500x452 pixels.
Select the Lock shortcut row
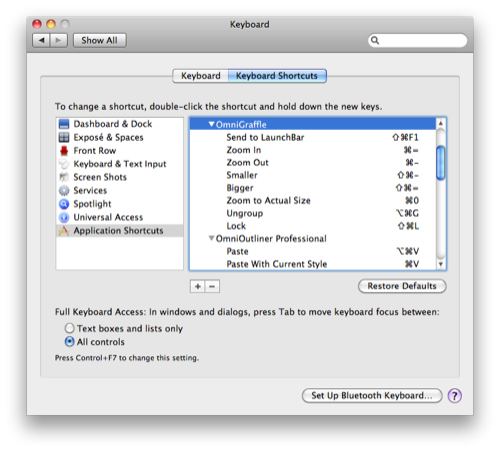click(313, 226)
